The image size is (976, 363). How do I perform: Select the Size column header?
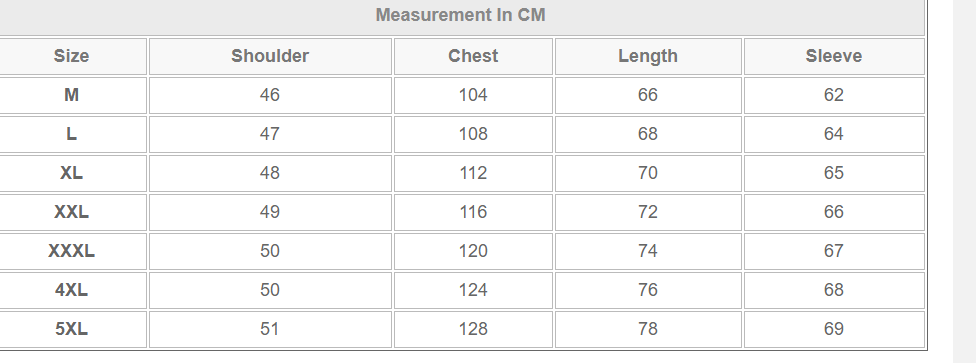tap(72, 56)
